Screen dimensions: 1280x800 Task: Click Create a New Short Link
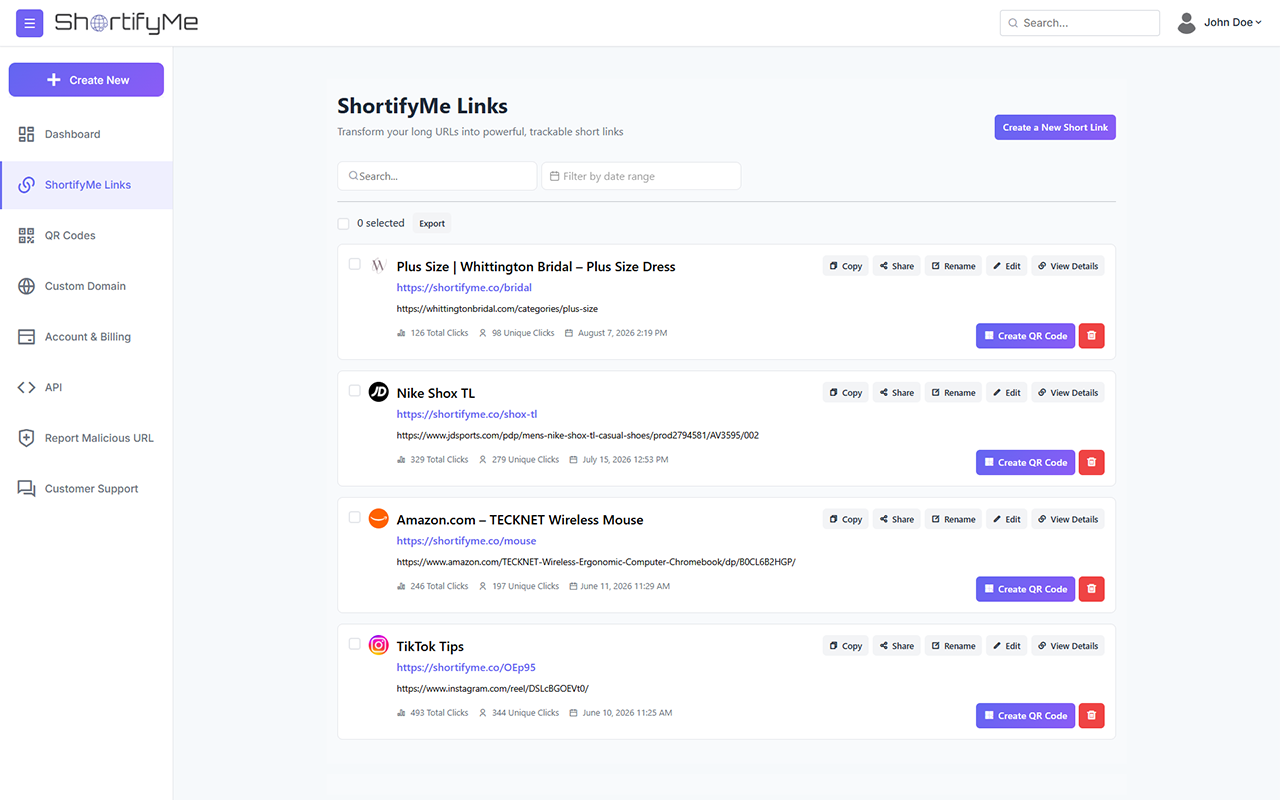pos(1055,127)
